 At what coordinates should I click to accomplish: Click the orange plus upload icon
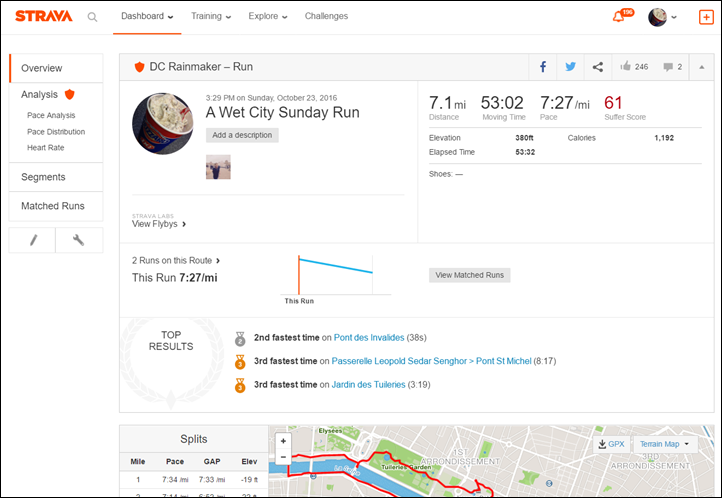[x=706, y=17]
